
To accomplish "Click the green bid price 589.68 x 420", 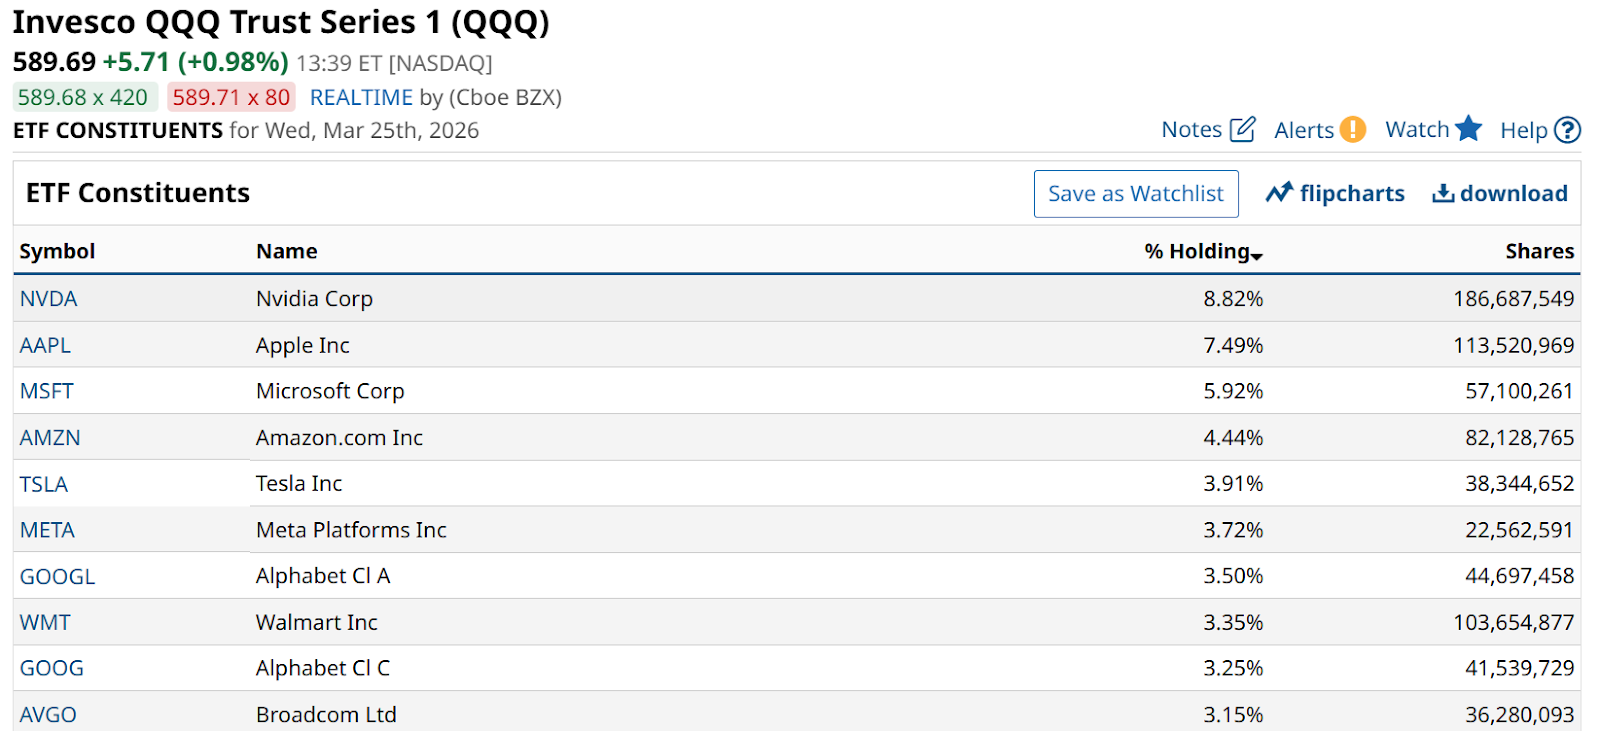I will (83, 97).
